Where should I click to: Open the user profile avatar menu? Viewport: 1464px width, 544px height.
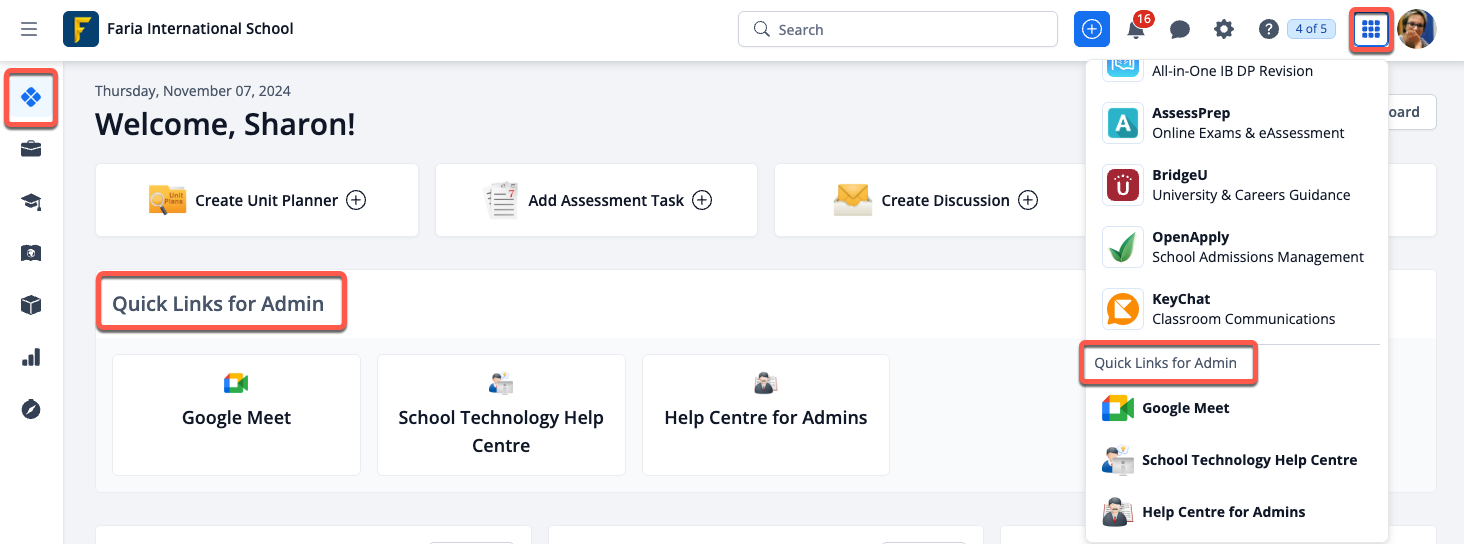pos(1417,29)
